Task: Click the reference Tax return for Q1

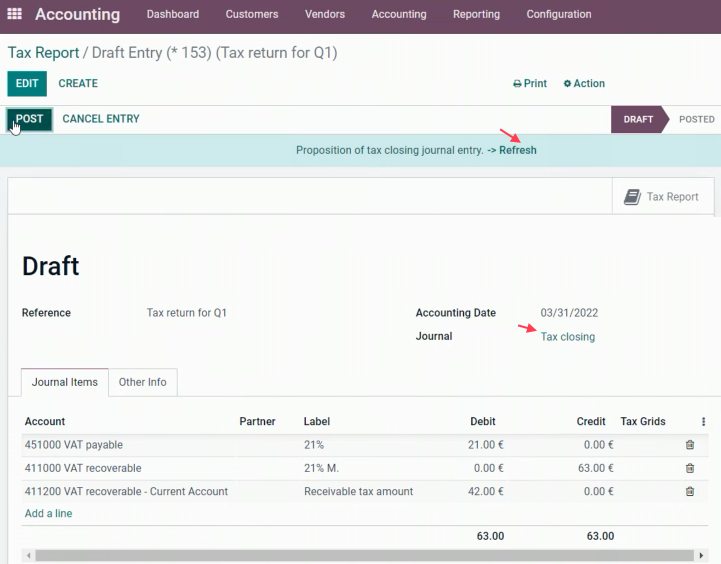Action: [187, 313]
